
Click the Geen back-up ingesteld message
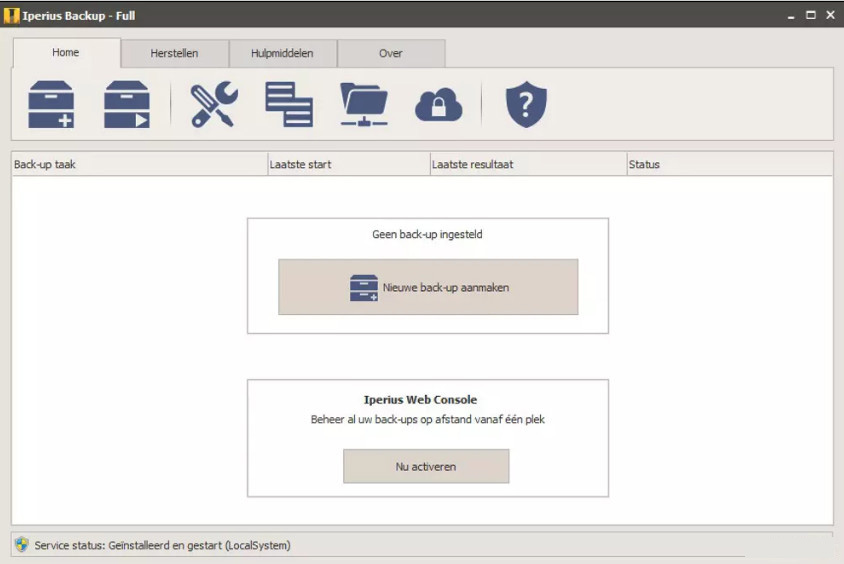tap(427, 234)
